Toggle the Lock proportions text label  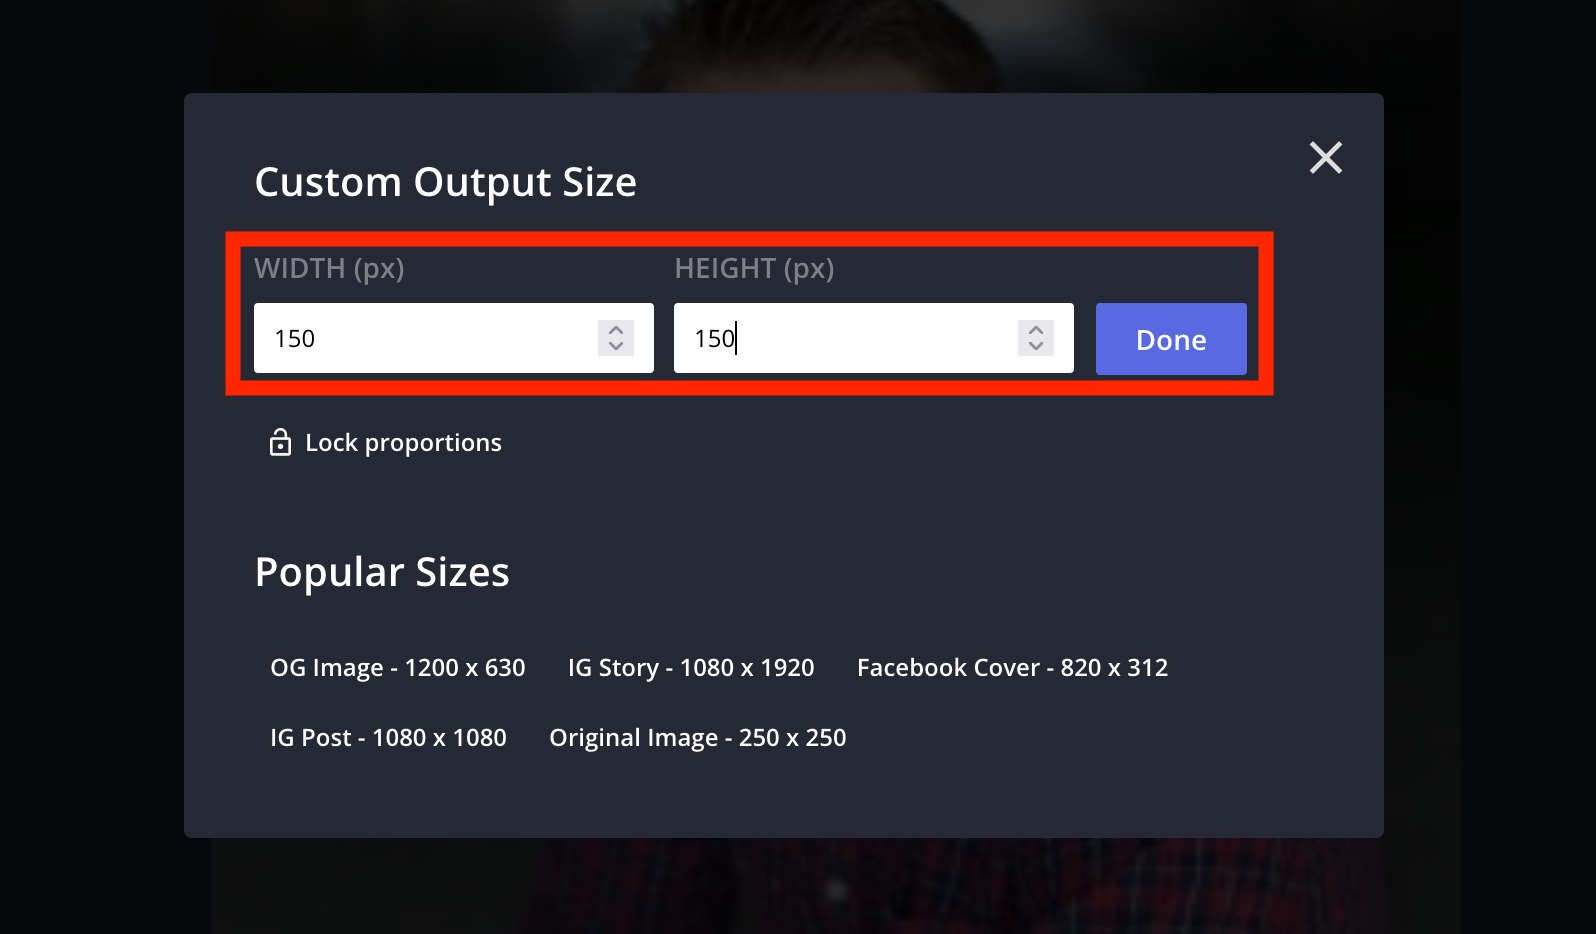[403, 442]
